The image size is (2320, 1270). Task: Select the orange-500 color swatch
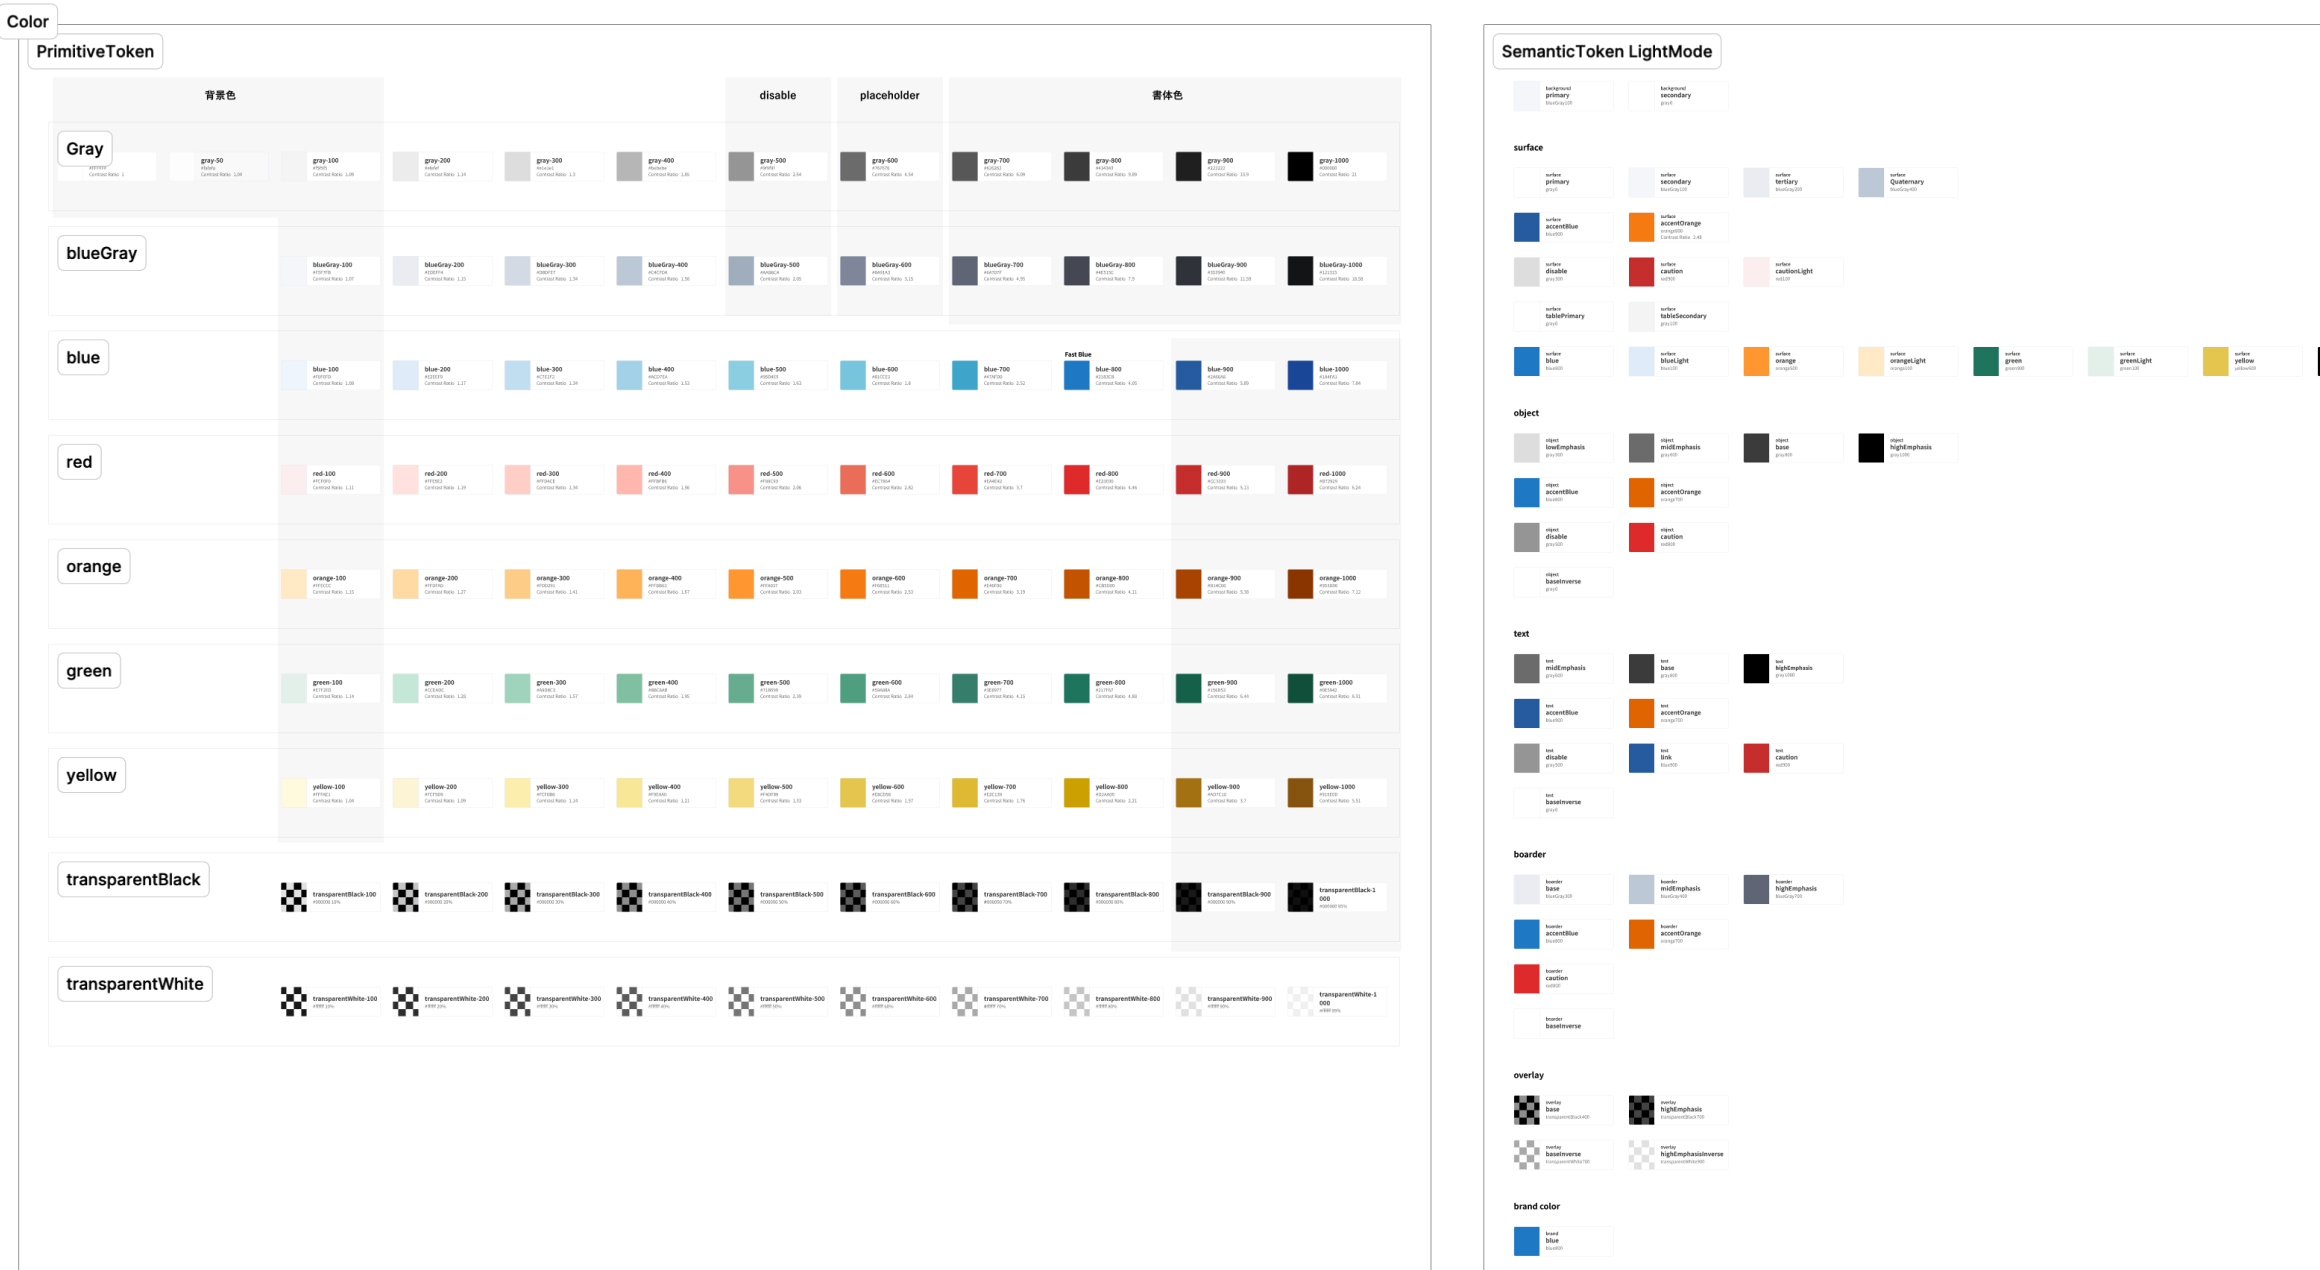pyautogui.click(x=740, y=584)
